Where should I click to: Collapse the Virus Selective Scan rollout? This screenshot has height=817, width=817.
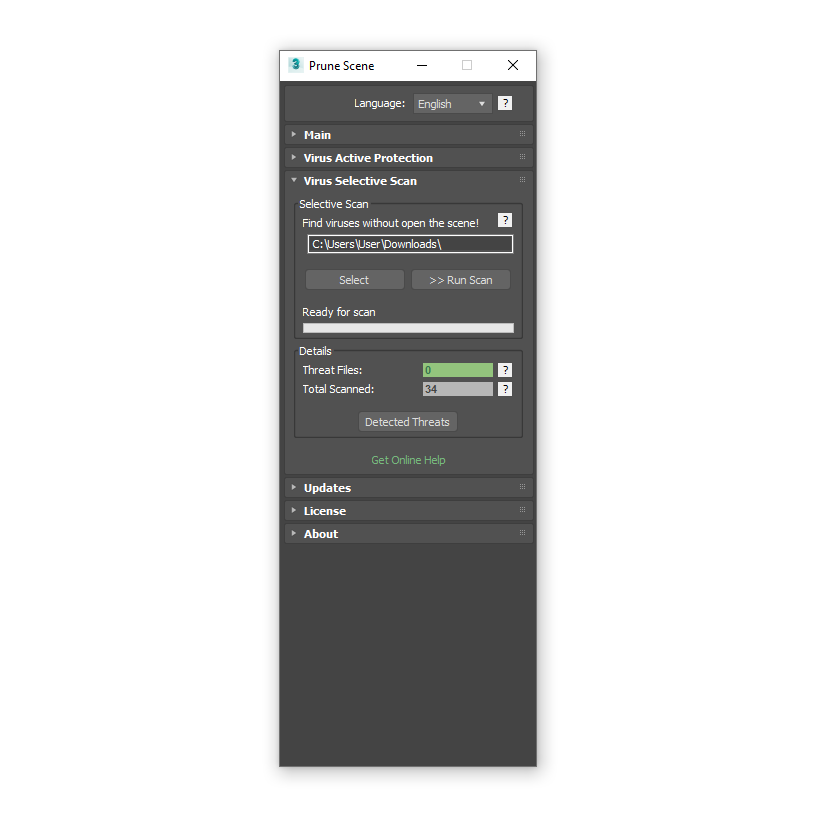point(408,181)
